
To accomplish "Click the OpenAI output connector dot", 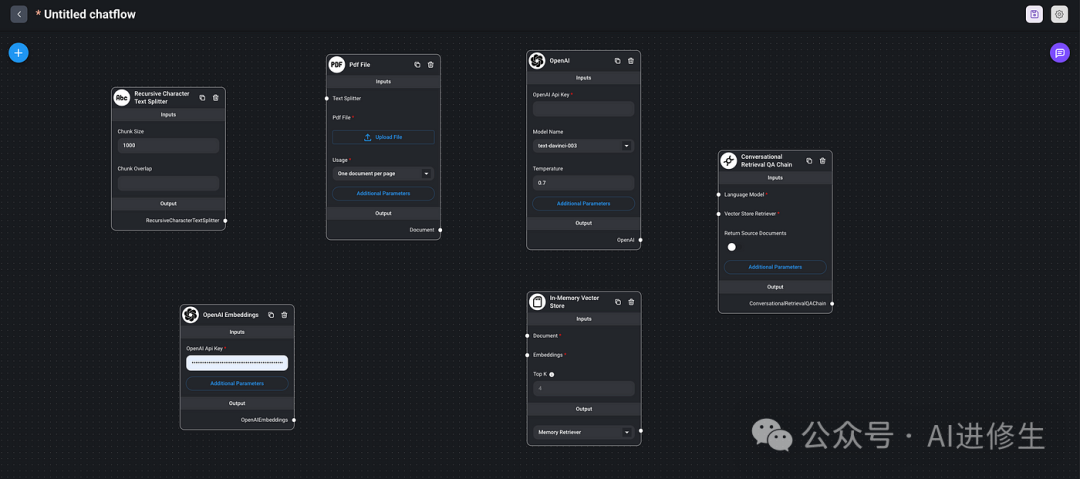I will tap(641, 240).
